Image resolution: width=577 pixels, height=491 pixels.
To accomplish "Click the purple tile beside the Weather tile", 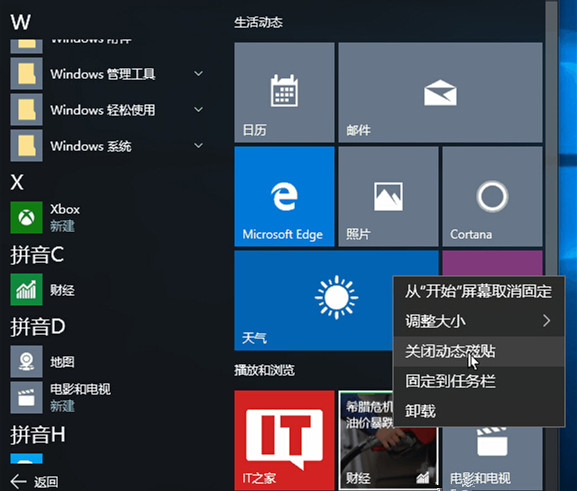I will pos(492,263).
